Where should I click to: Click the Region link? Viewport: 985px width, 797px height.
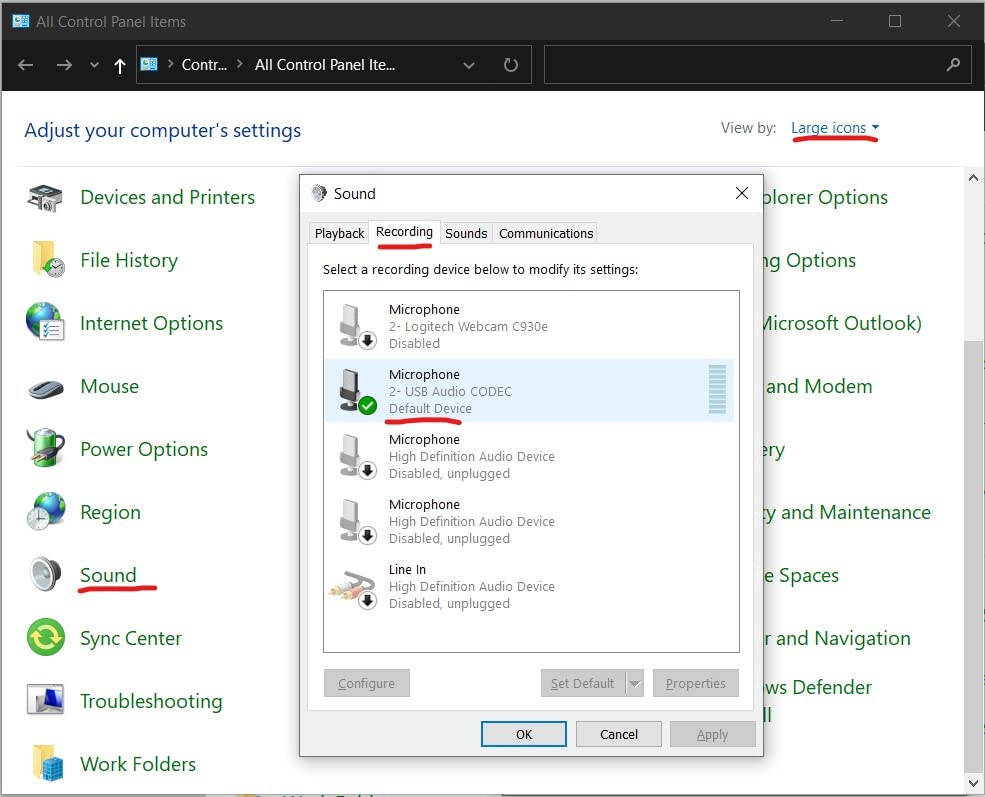click(110, 512)
